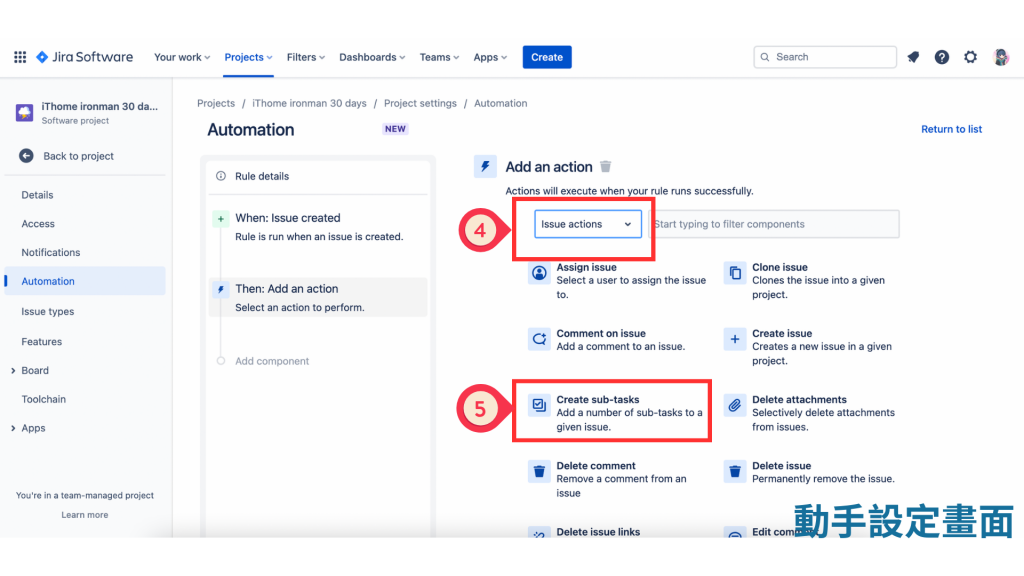Open the app switcher grid icon

pyautogui.click(x=20, y=57)
